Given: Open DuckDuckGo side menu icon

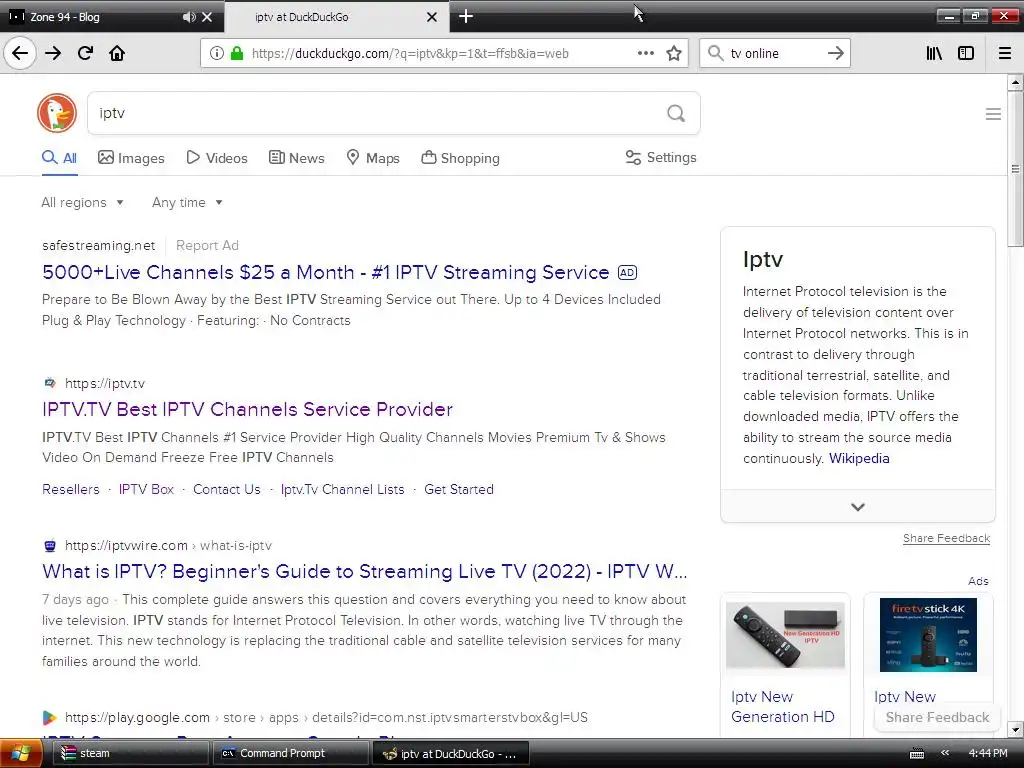Looking at the screenshot, I should 993,114.
